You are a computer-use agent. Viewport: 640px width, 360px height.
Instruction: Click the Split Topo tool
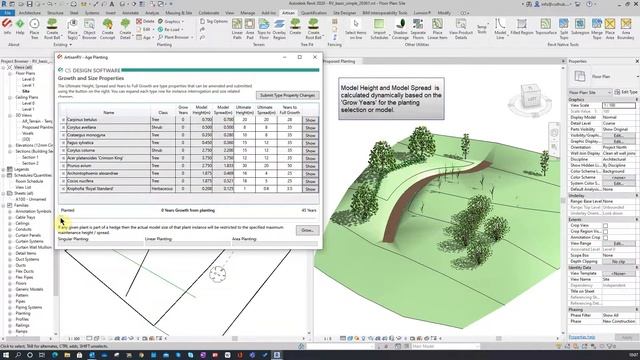coord(564,29)
